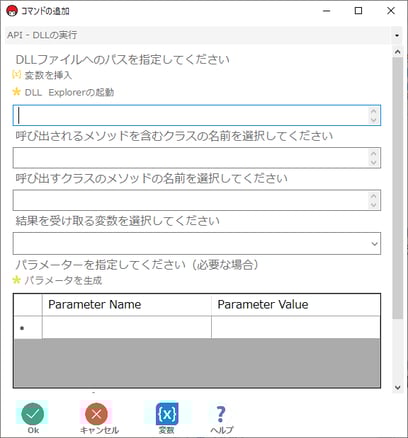Open the ヘルプ question mark icon
Image resolution: width=408 pixels, height=438 pixels.
[x=221, y=414]
